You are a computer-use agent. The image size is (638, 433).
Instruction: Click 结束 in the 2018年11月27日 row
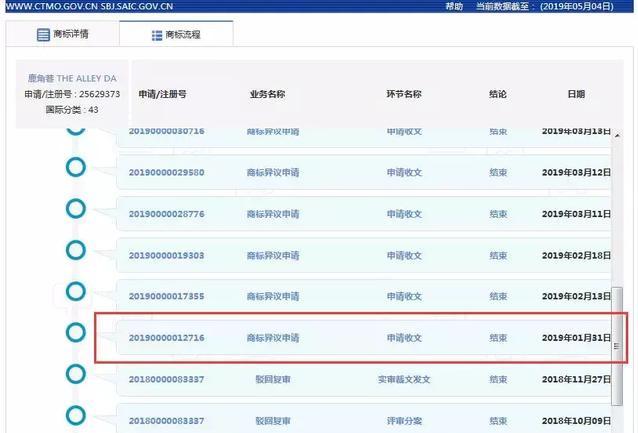pyautogui.click(x=498, y=379)
